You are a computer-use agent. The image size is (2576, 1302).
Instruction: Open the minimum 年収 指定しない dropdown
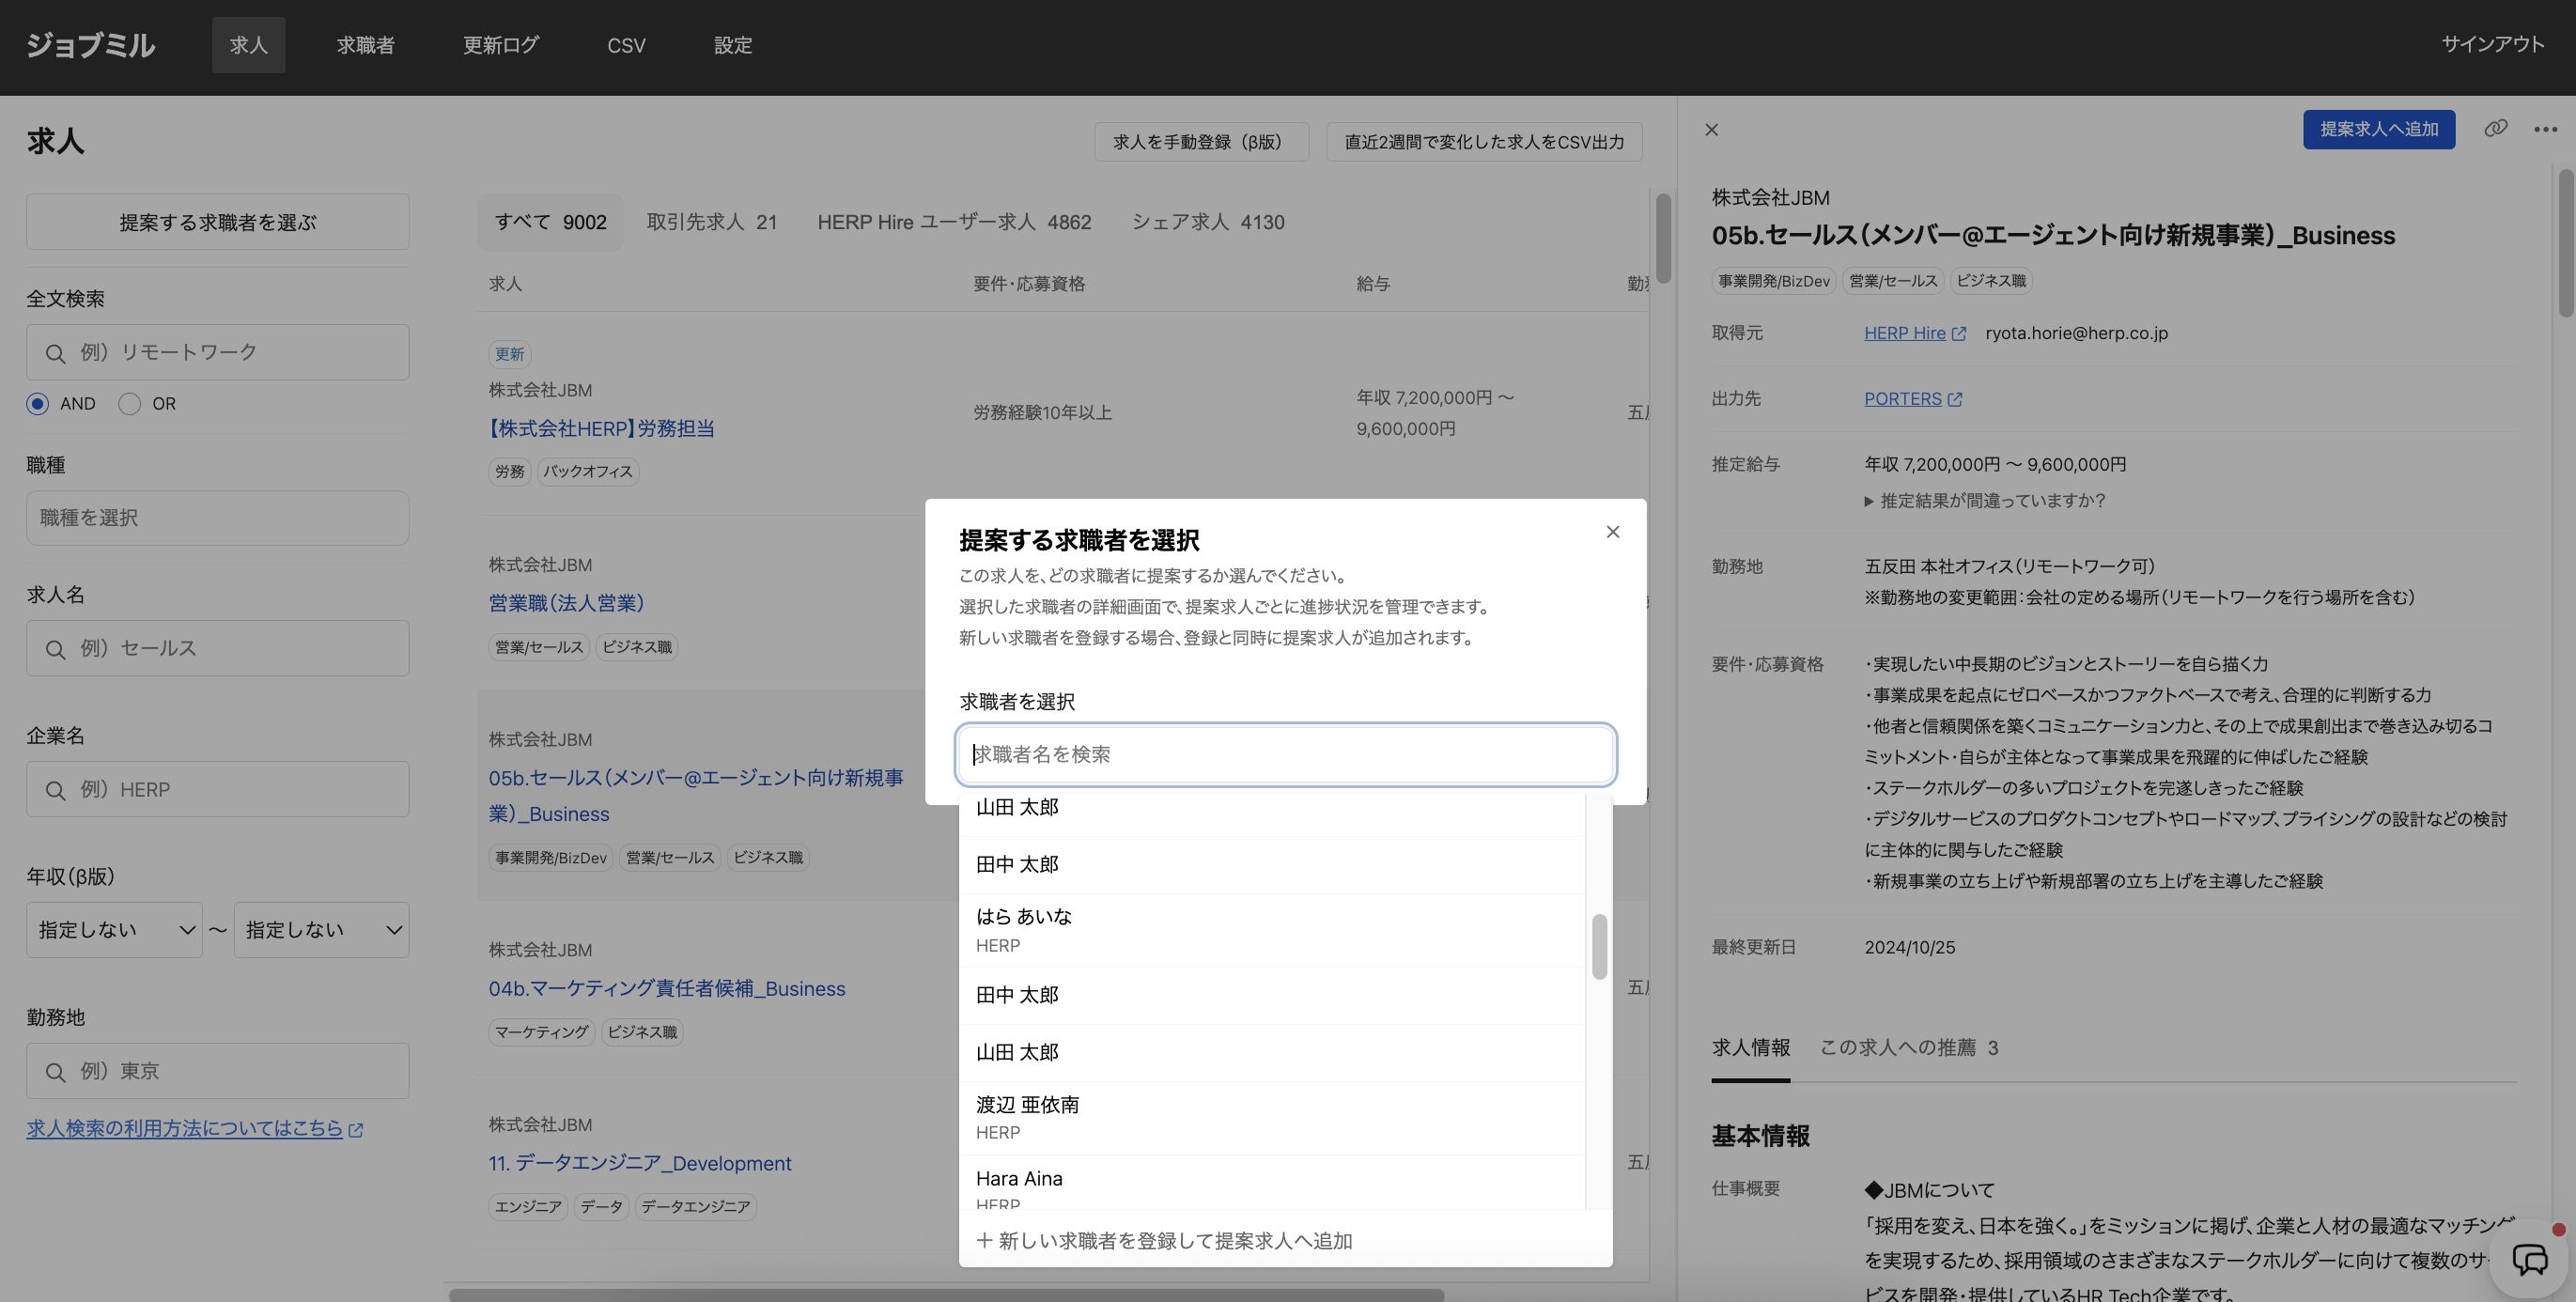(x=114, y=930)
